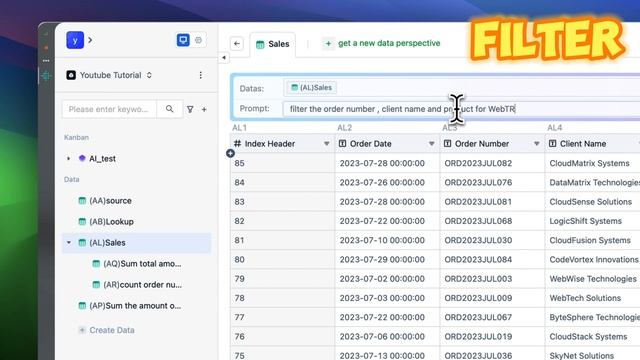Click the blue 'y' workspace logo
This screenshot has height=360, width=640.
pos(75,40)
